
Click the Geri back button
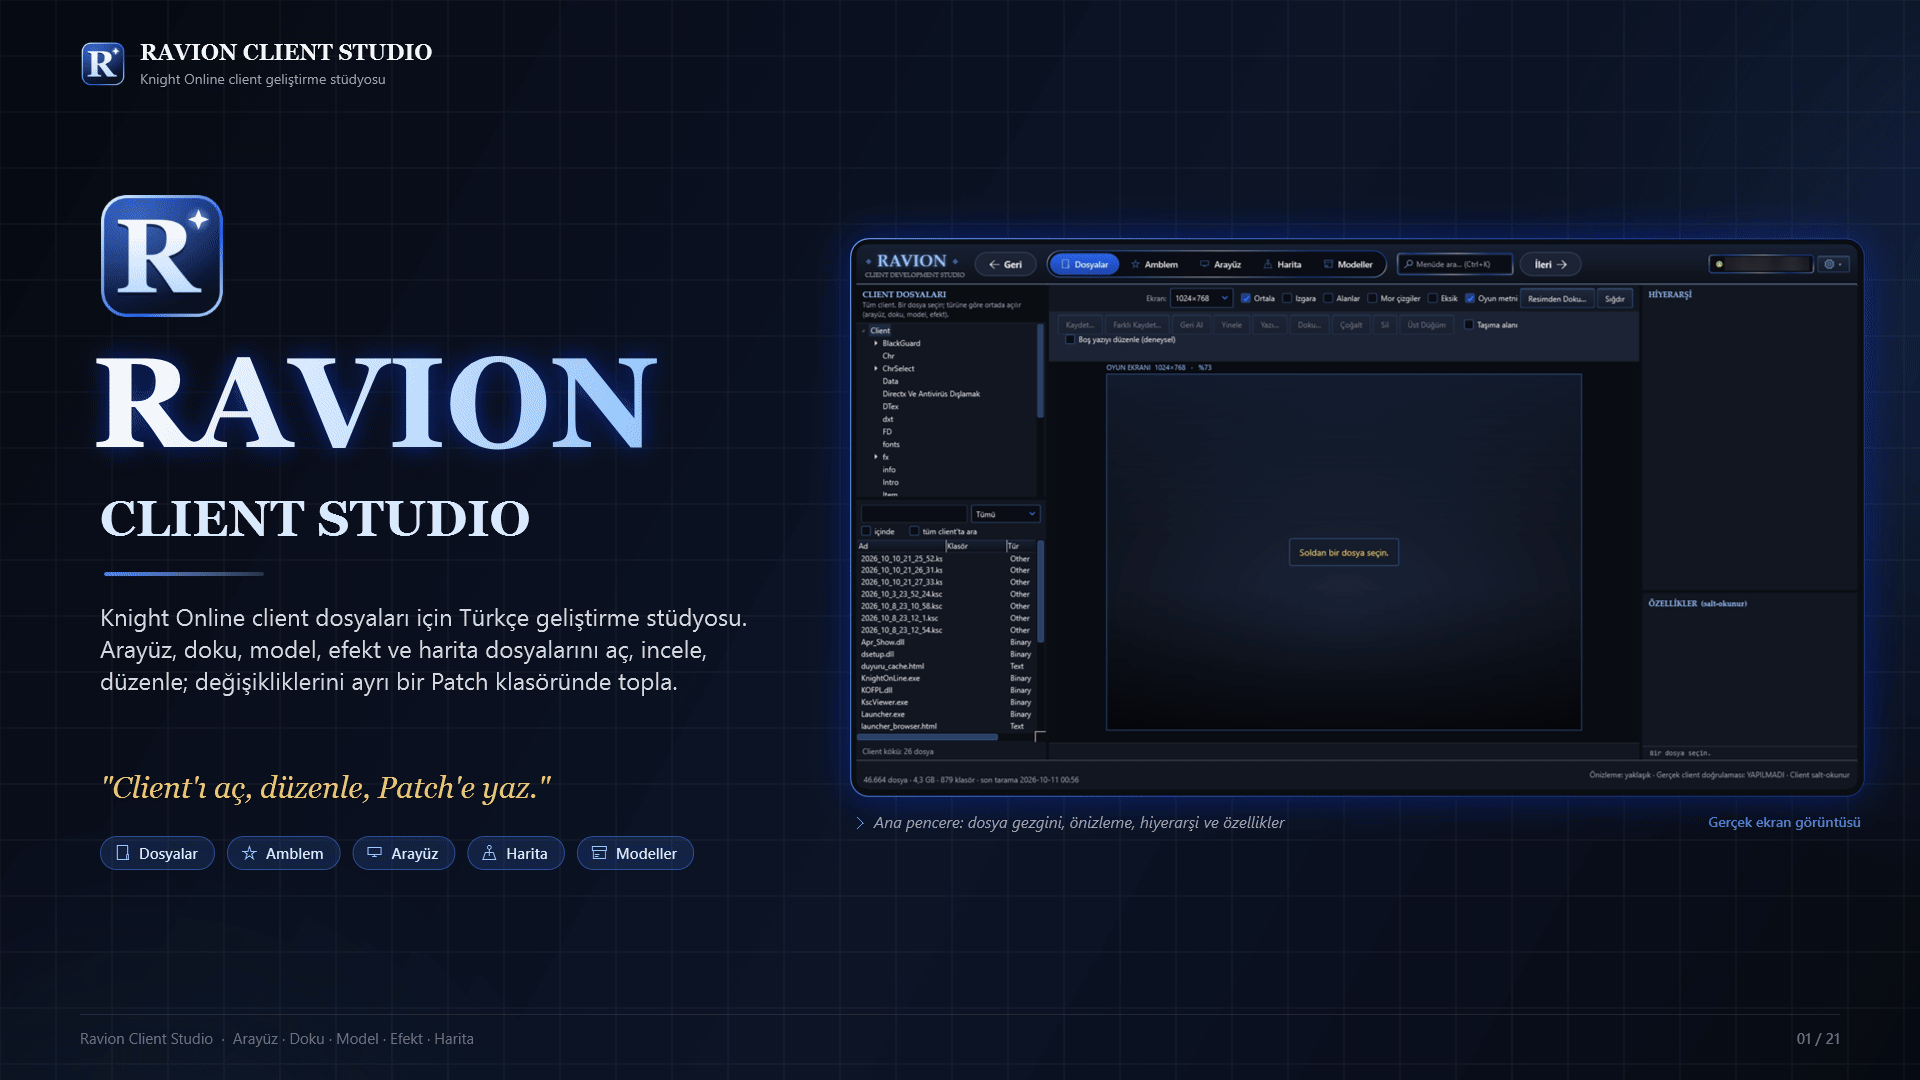click(x=1005, y=265)
